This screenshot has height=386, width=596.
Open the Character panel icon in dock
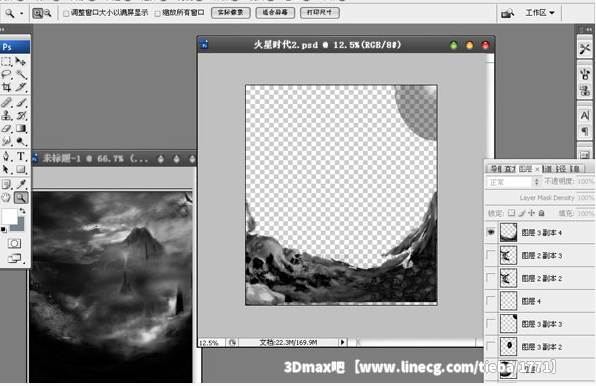point(585,115)
